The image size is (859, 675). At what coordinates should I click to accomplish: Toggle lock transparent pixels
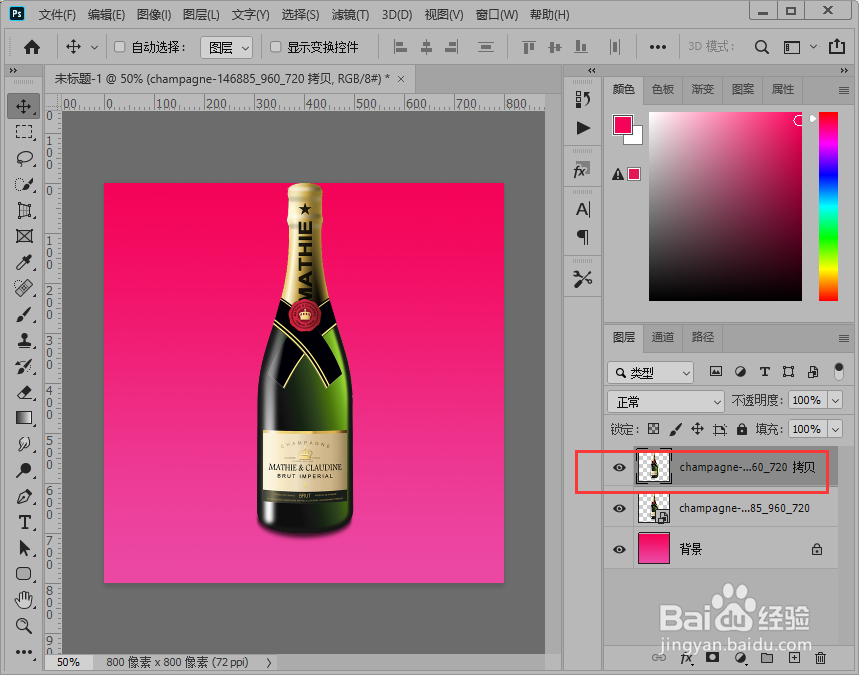click(653, 429)
